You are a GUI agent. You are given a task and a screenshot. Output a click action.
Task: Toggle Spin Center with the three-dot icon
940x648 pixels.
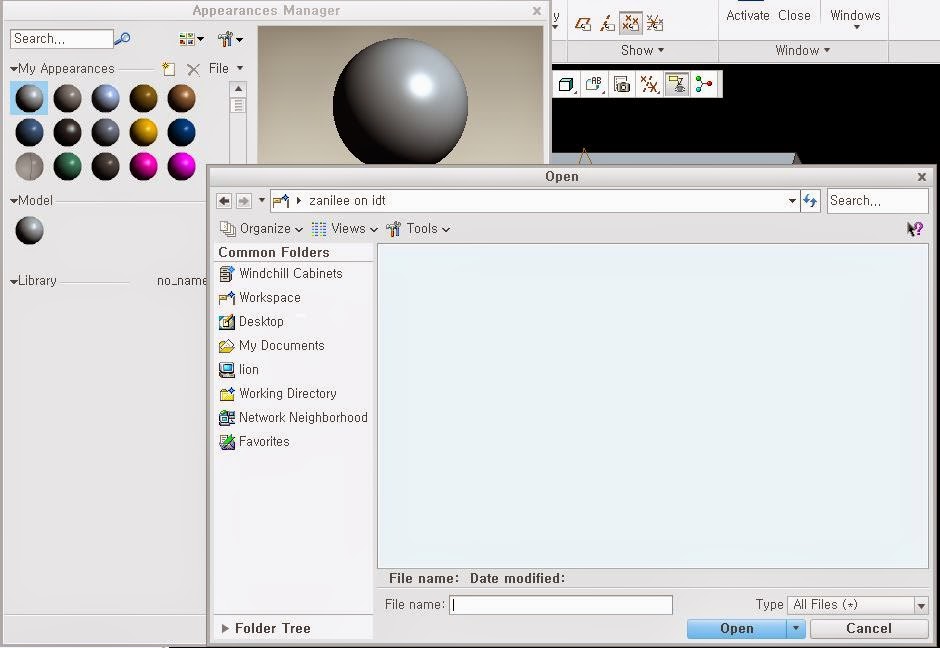[704, 85]
